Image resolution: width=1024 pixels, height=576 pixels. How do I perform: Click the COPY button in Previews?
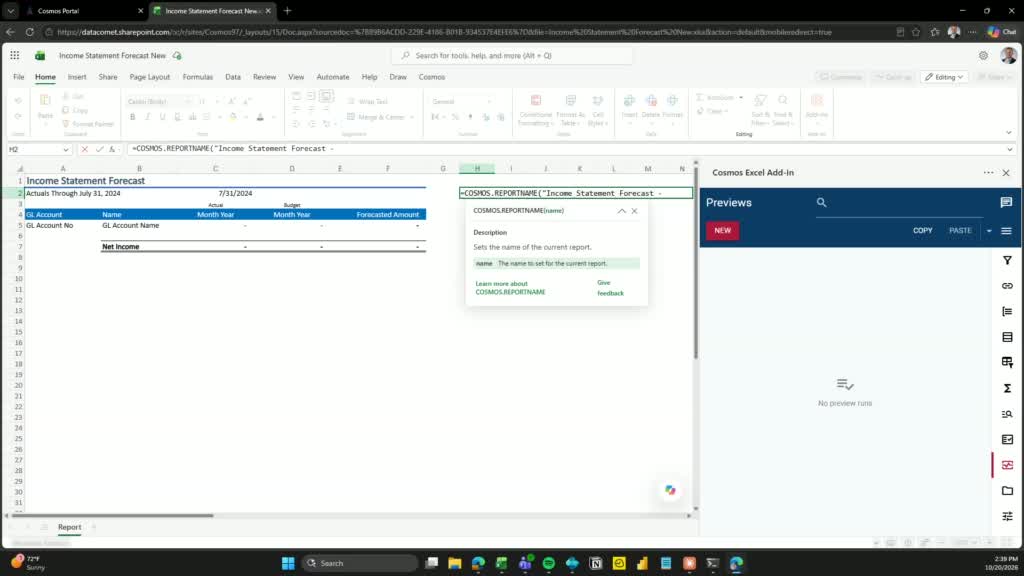coord(922,231)
